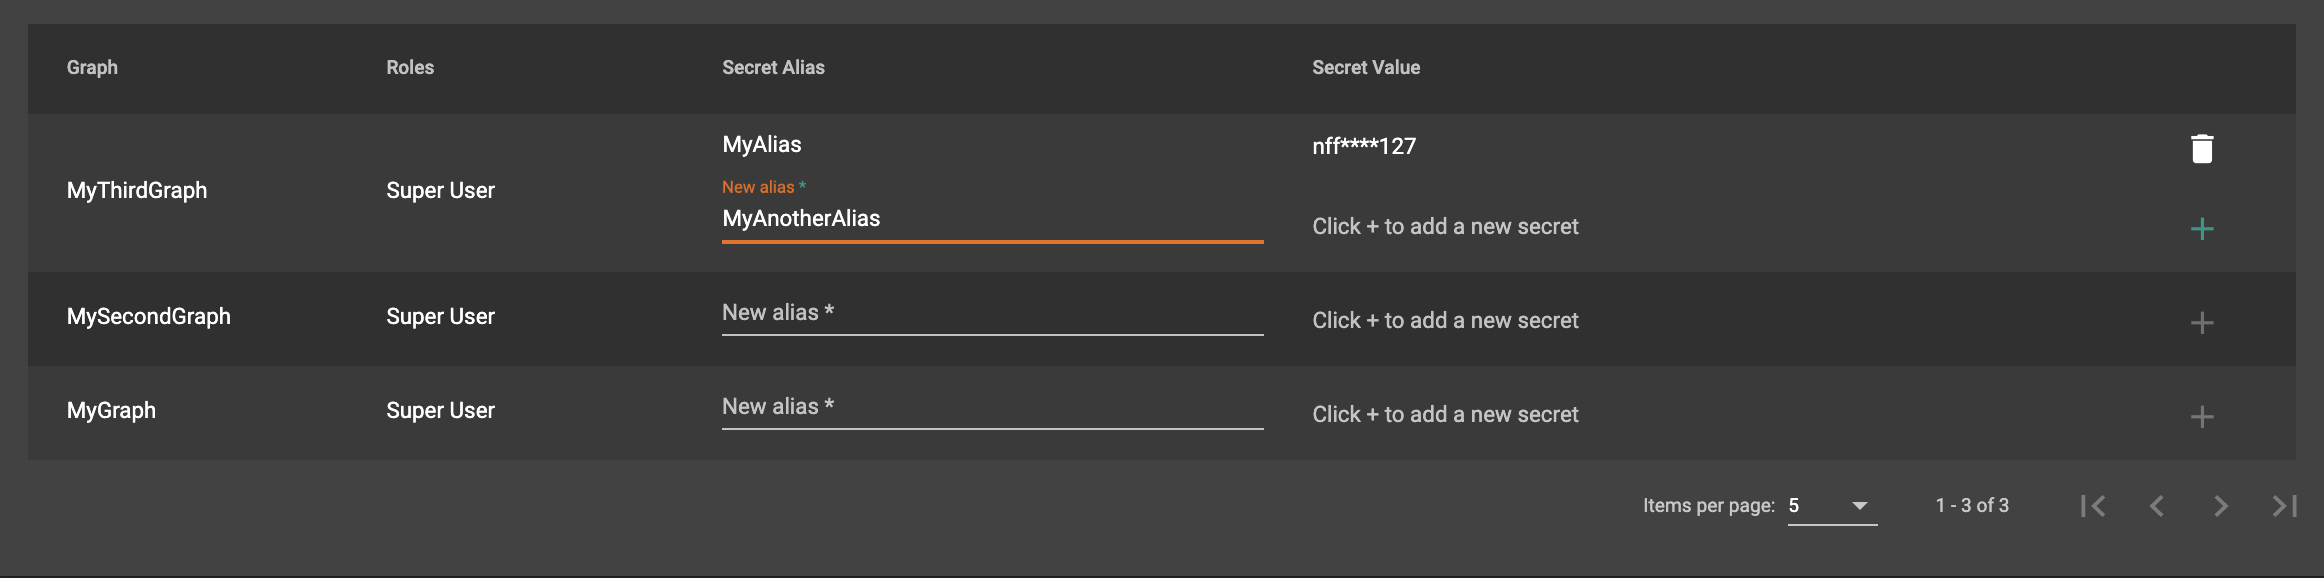Screen dimensions: 2324x578
Task: Click the MyAlias secret alias text
Action: coord(762,145)
